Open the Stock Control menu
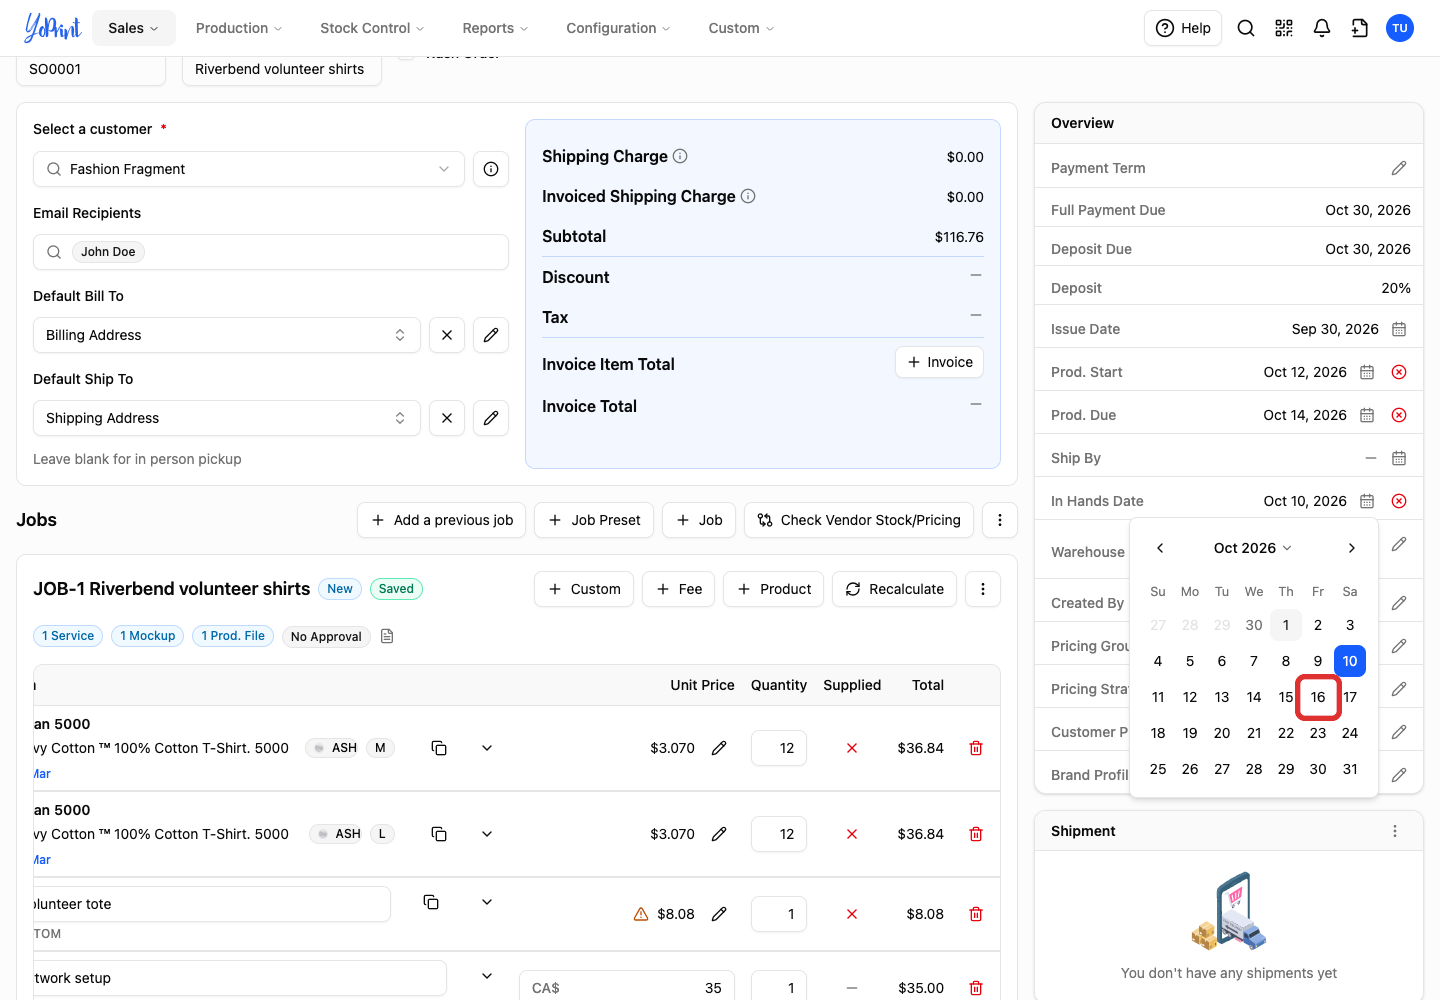1440x1000 pixels. [x=372, y=28]
